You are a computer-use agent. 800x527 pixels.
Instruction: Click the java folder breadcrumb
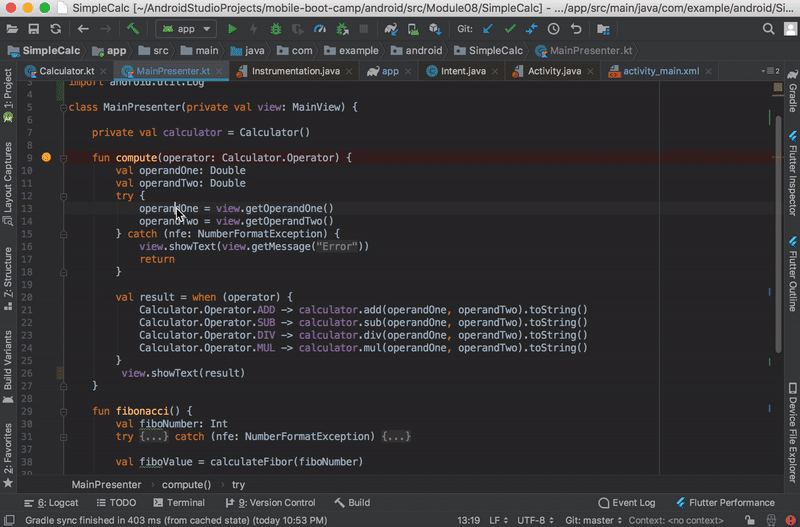pyautogui.click(x=247, y=51)
